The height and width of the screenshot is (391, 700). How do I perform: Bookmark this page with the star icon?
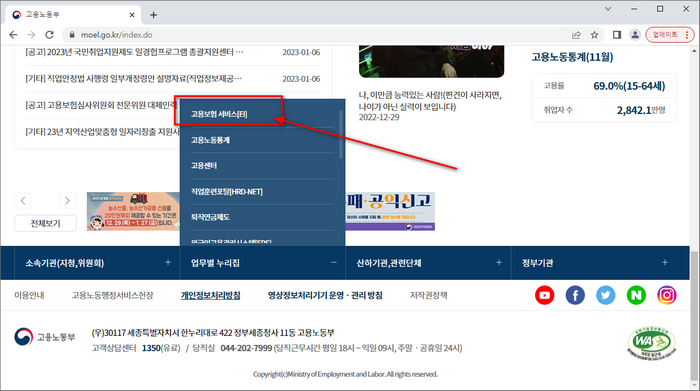(x=594, y=35)
